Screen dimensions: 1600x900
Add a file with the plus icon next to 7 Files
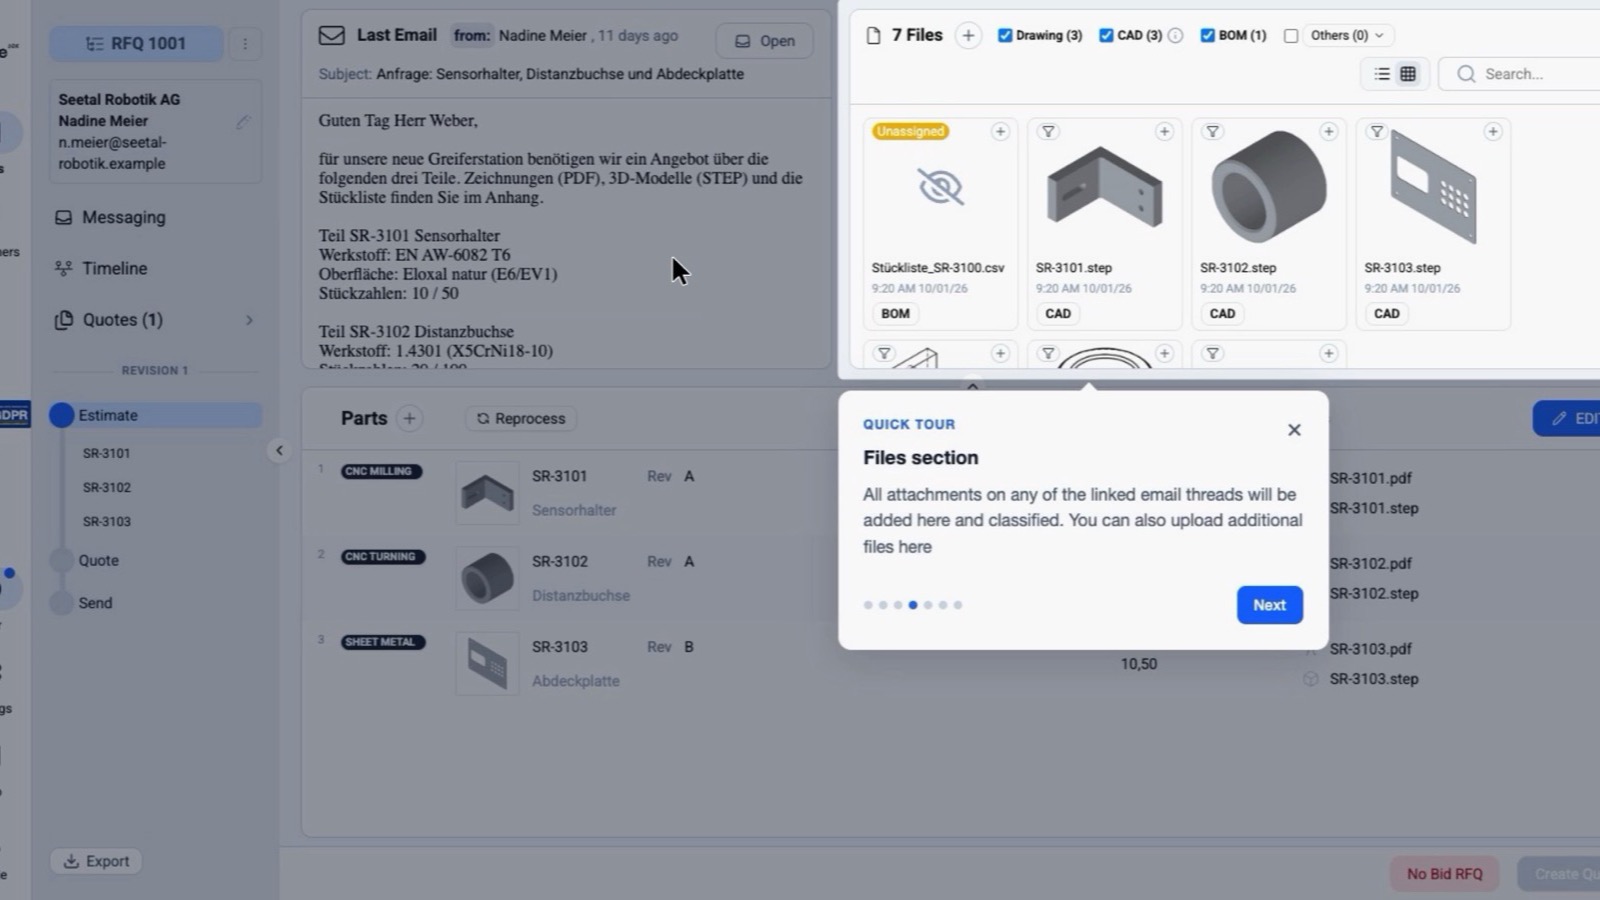[x=968, y=36]
